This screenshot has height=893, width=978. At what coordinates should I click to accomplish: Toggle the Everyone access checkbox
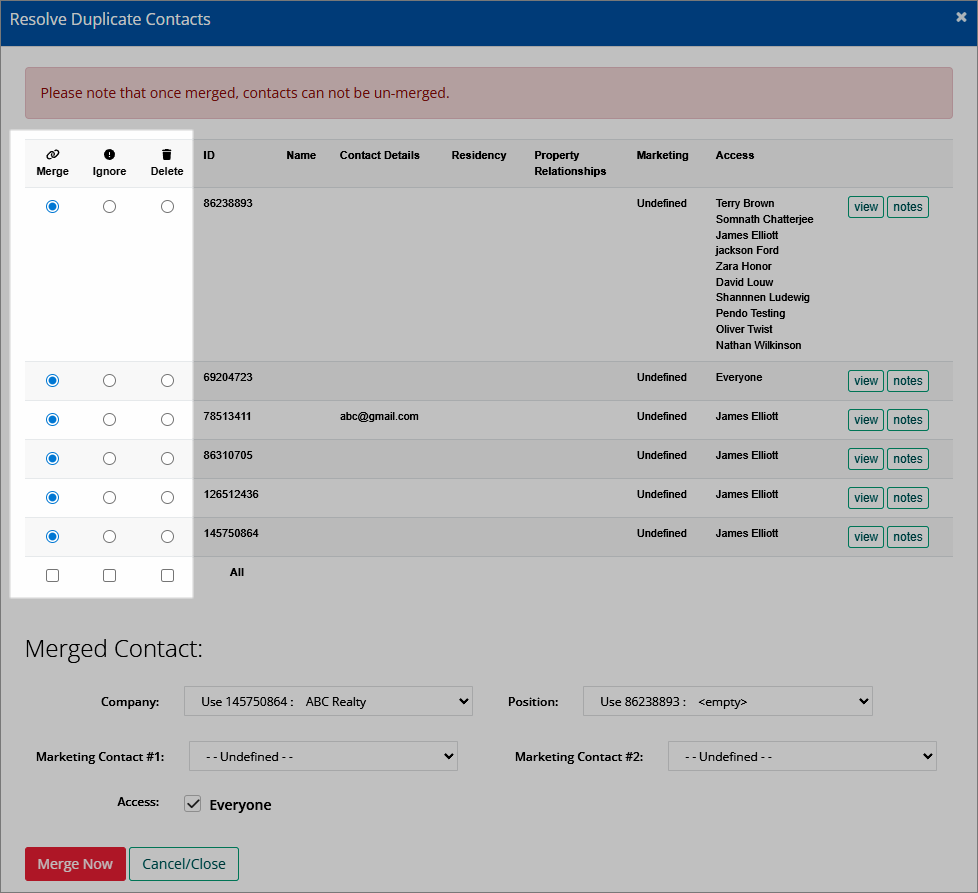pos(193,804)
